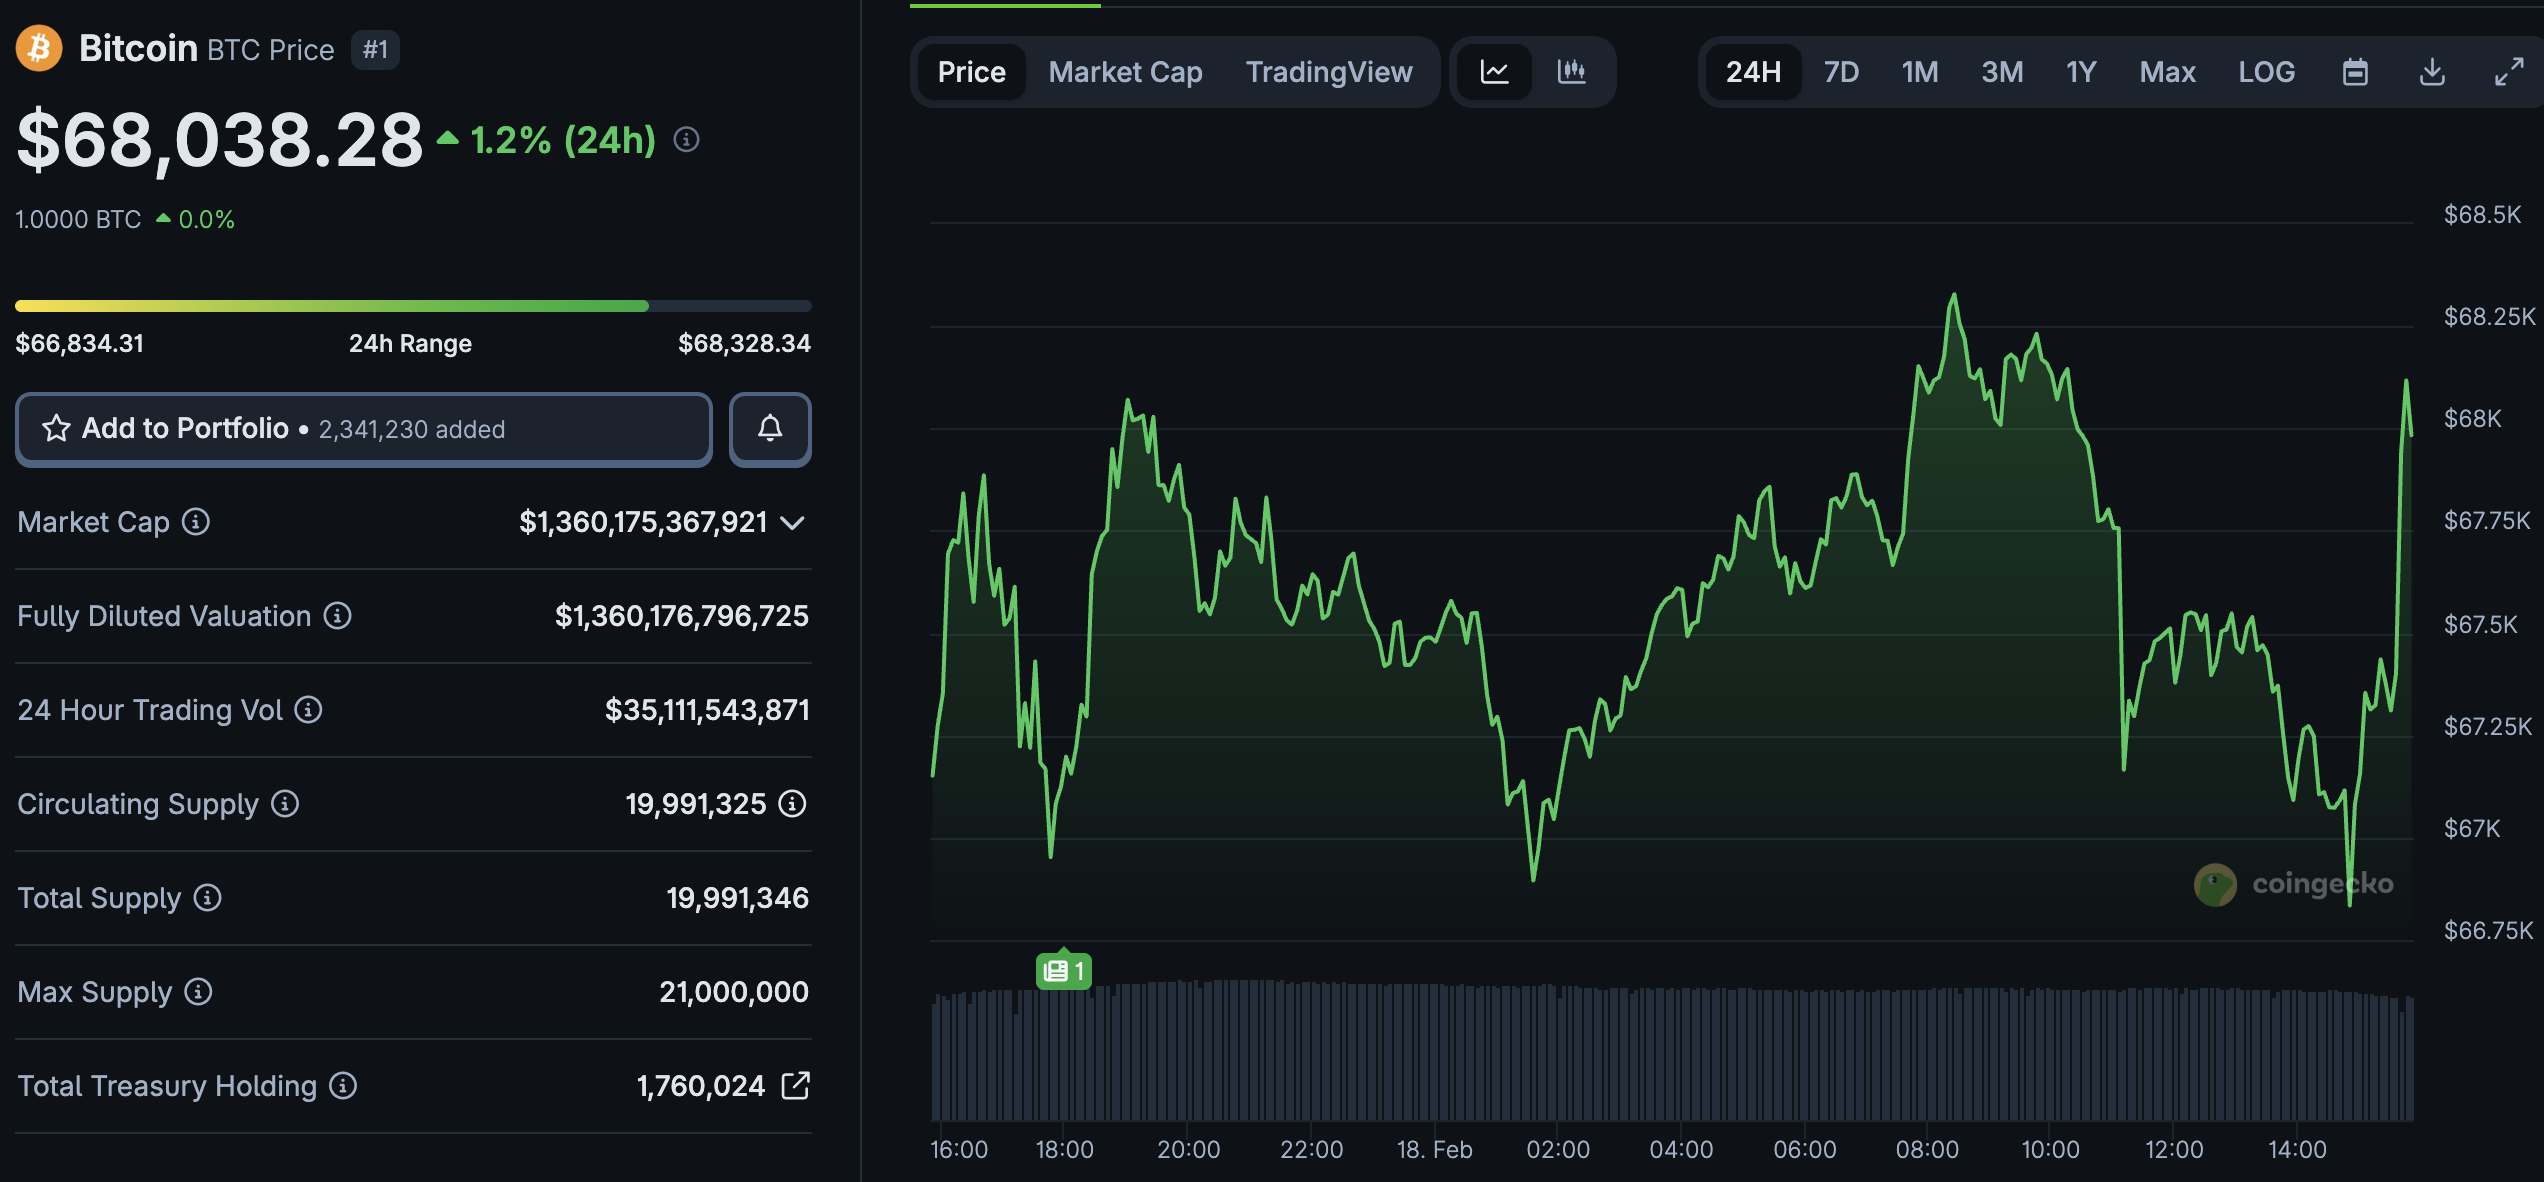Select the 1M time range
Image resolution: width=2544 pixels, height=1182 pixels.
pyautogui.click(x=1920, y=72)
